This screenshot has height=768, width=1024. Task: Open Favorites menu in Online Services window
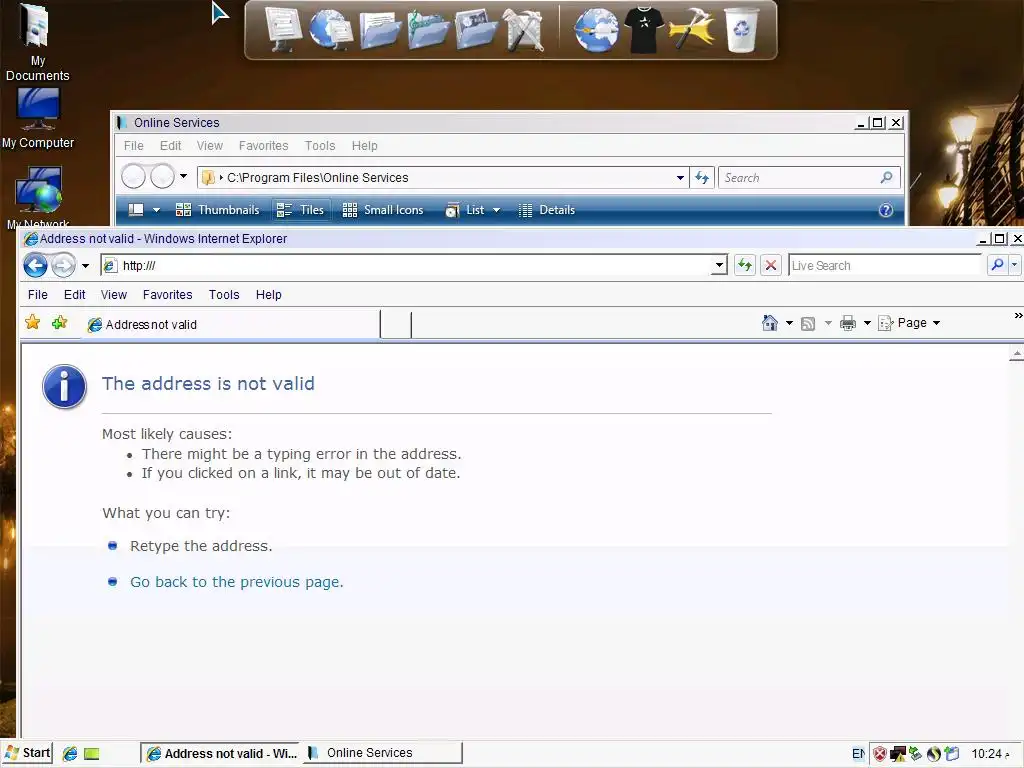coord(263,146)
